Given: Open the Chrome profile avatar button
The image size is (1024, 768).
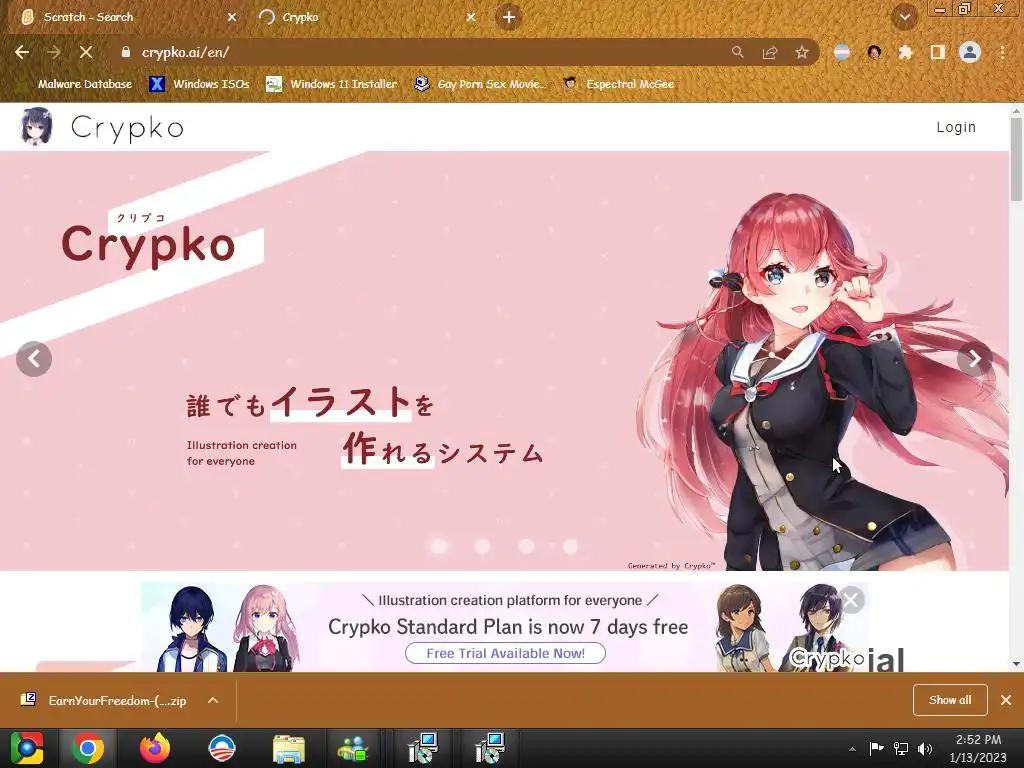Looking at the screenshot, I should (970, 52).
